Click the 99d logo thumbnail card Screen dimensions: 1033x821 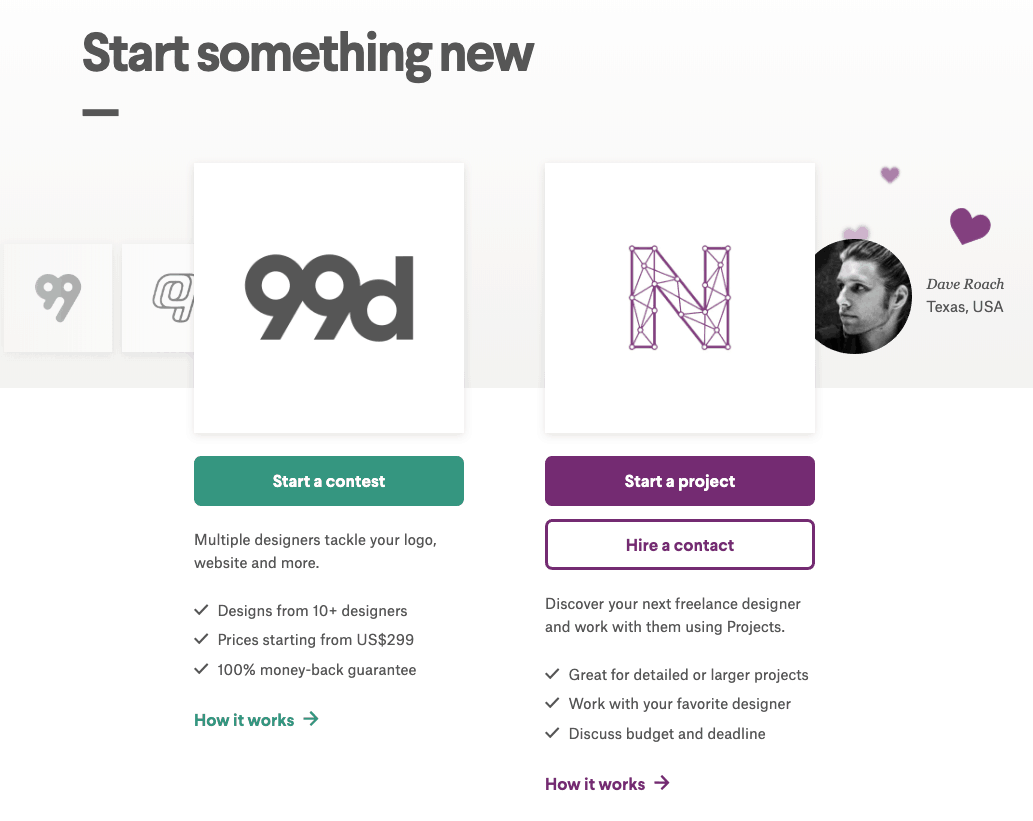click(x=328, y=297)
